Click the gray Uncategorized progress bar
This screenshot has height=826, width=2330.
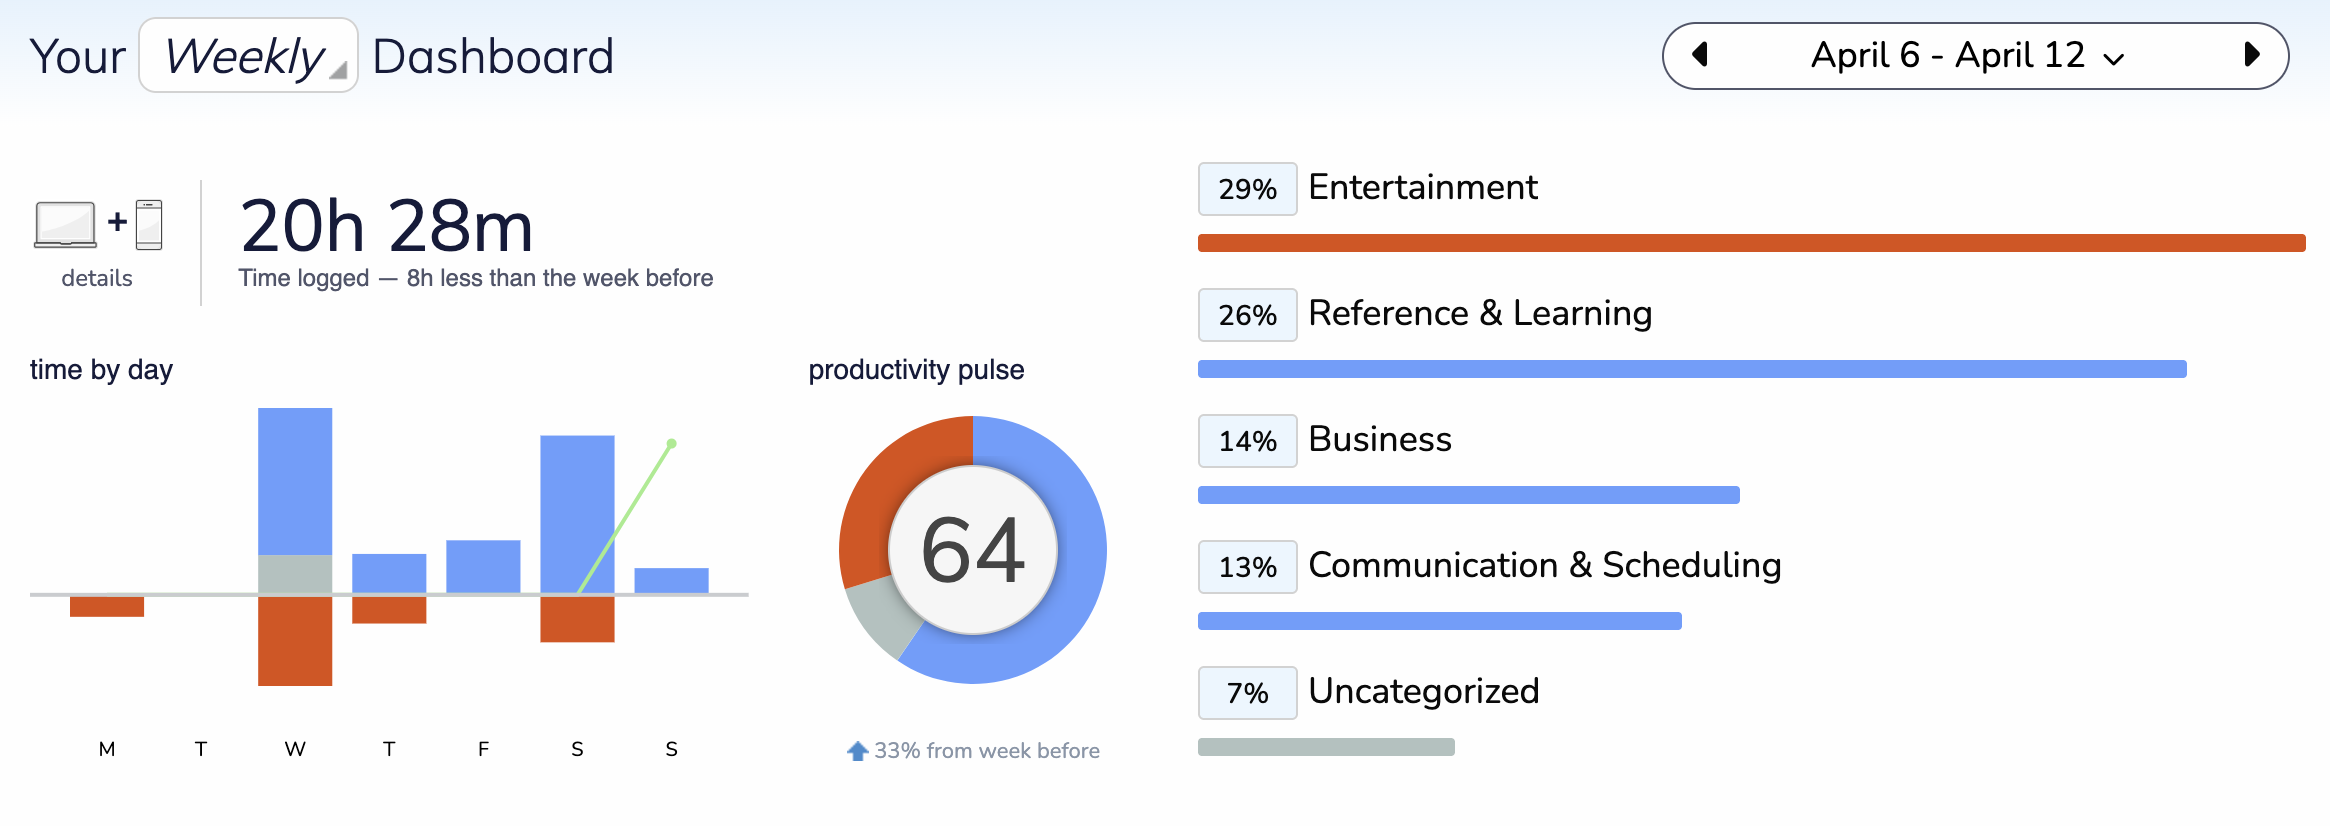1326,747
